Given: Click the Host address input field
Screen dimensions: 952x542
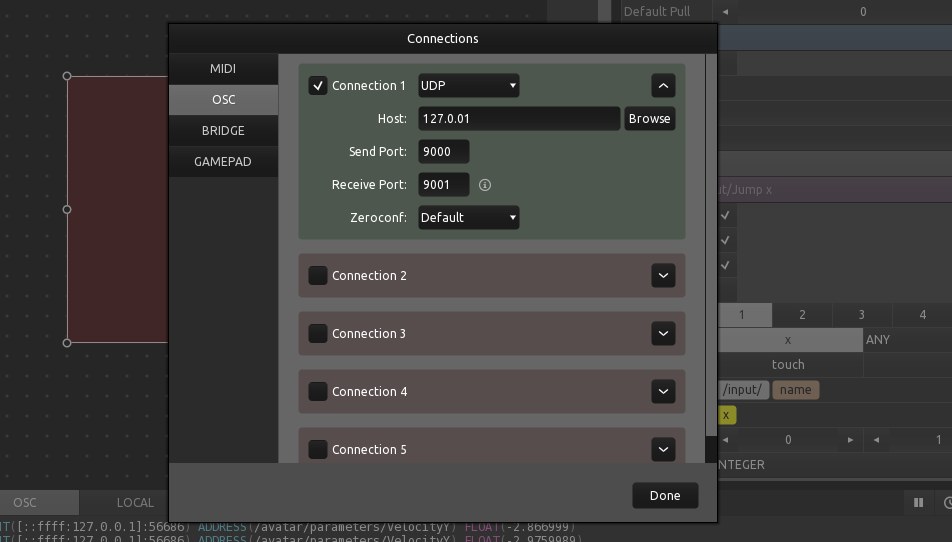Looking at the screenshot, I should pos(518,119).
